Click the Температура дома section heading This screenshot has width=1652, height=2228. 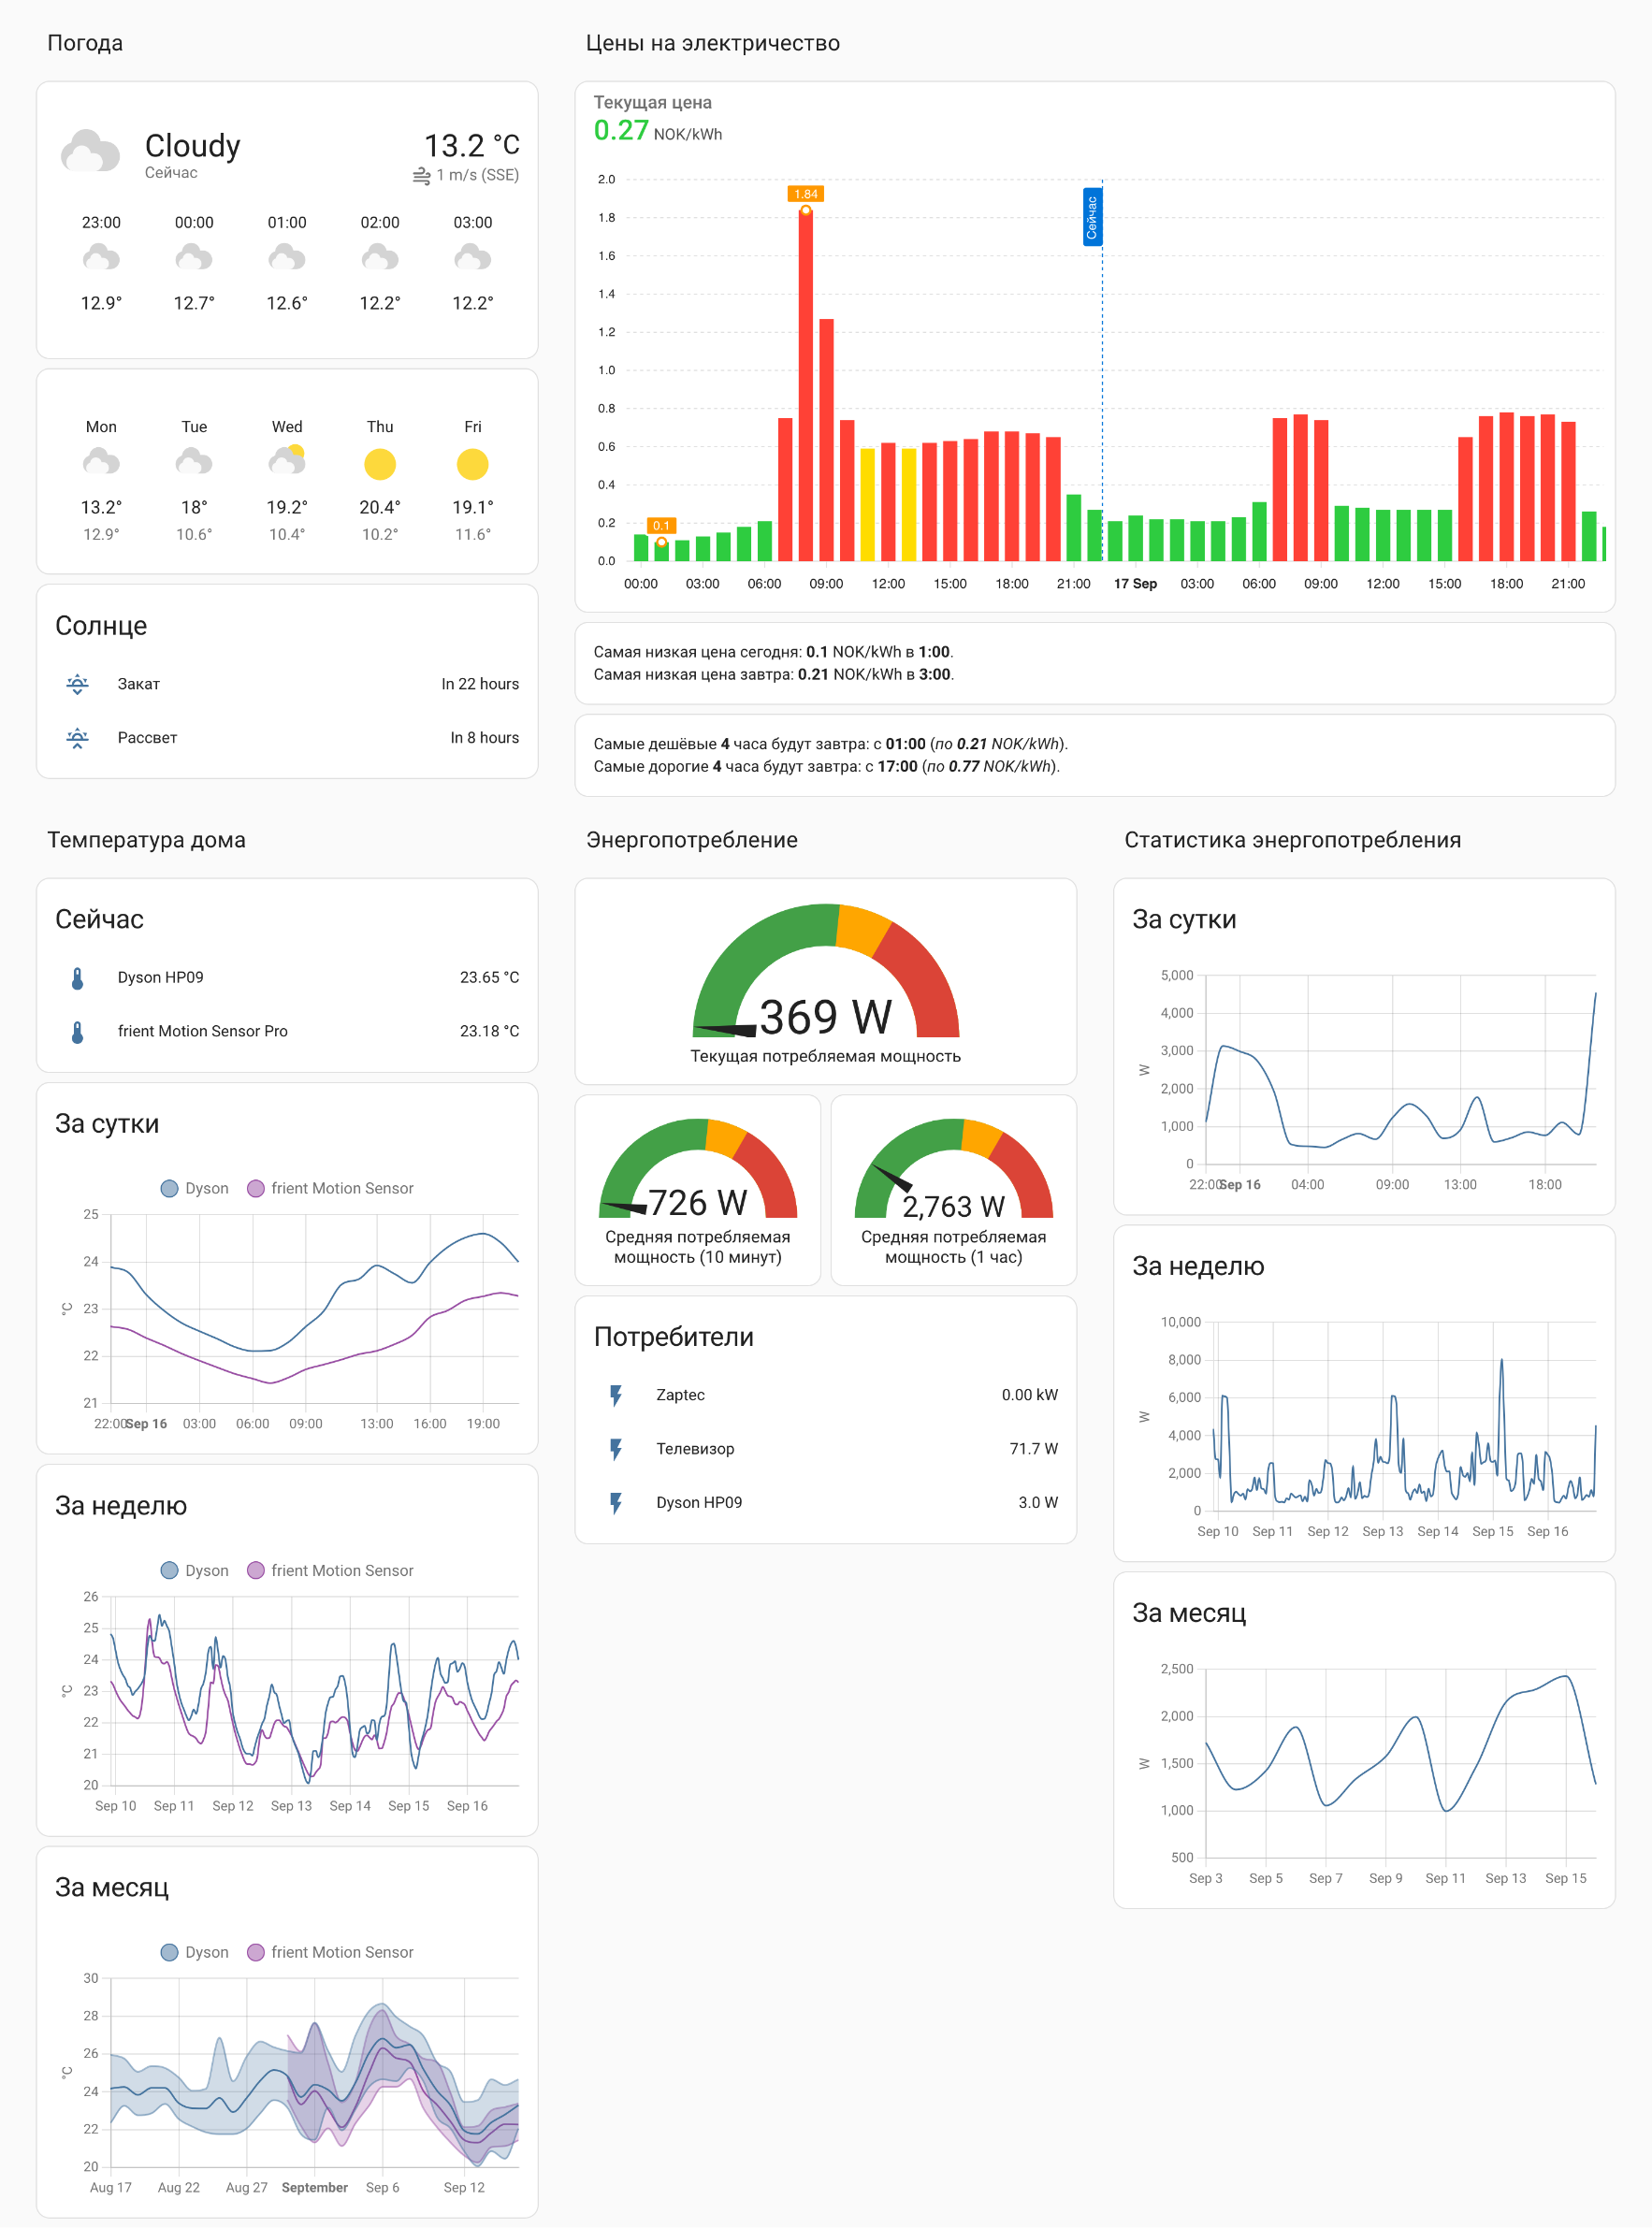(x=146, y=840)
